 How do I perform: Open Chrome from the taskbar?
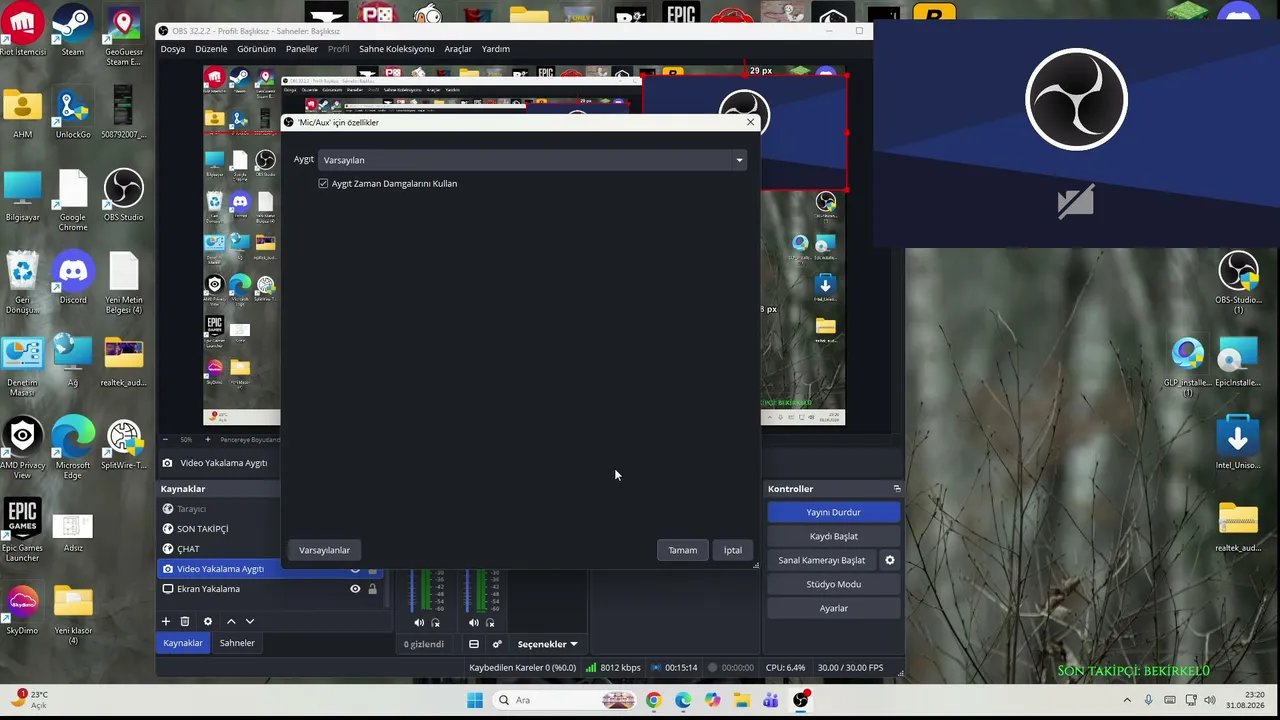click(654, 700)
